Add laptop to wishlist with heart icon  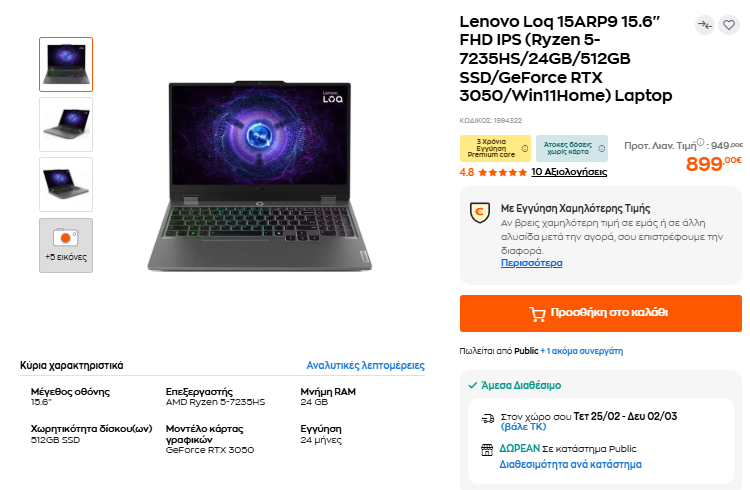728,25
